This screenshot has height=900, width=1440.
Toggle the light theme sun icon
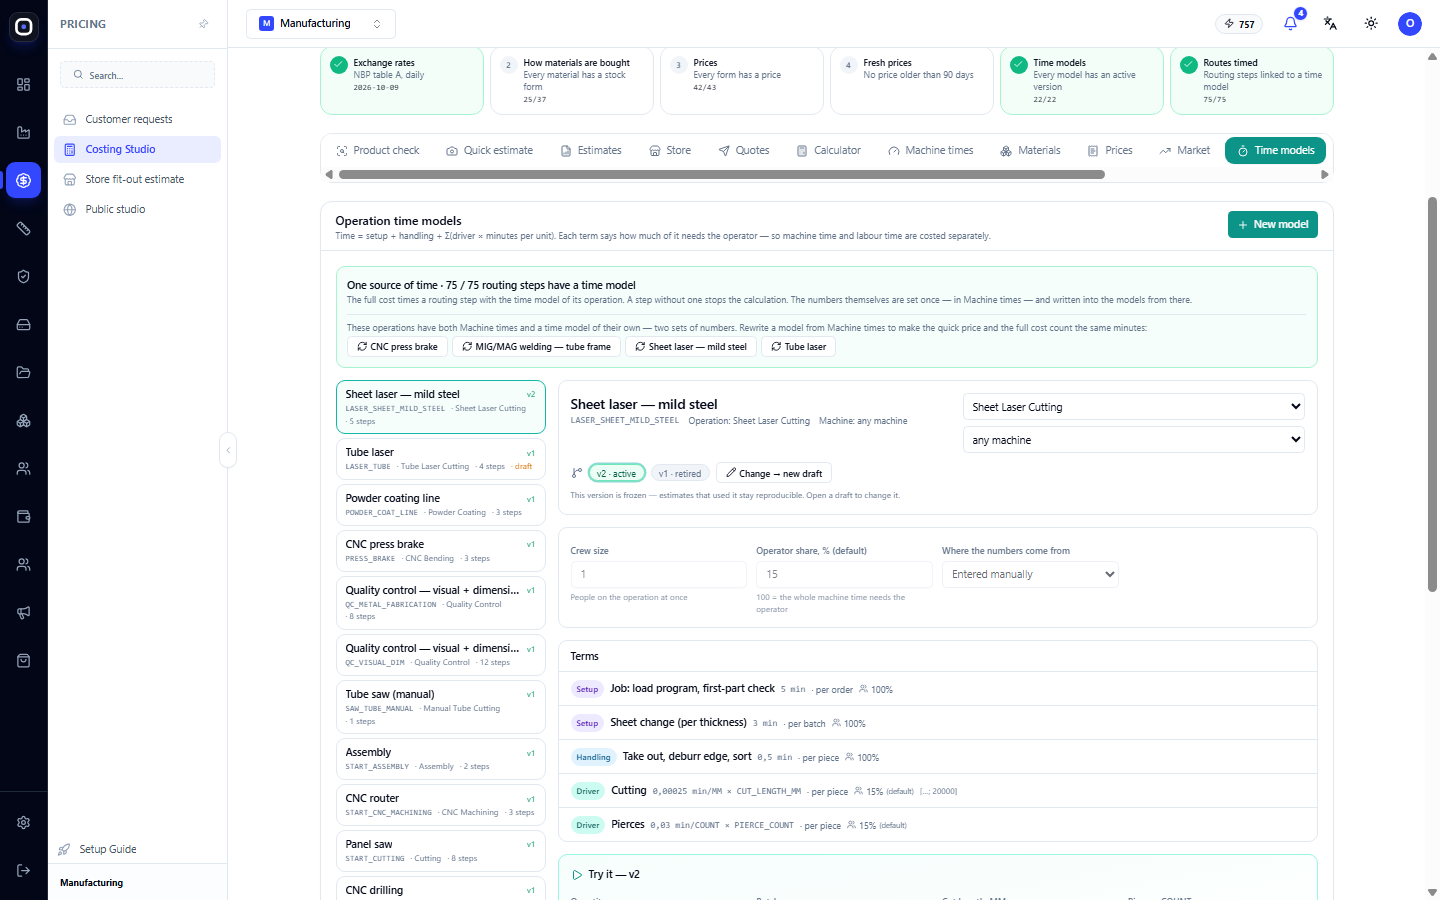coord(1371,23)
